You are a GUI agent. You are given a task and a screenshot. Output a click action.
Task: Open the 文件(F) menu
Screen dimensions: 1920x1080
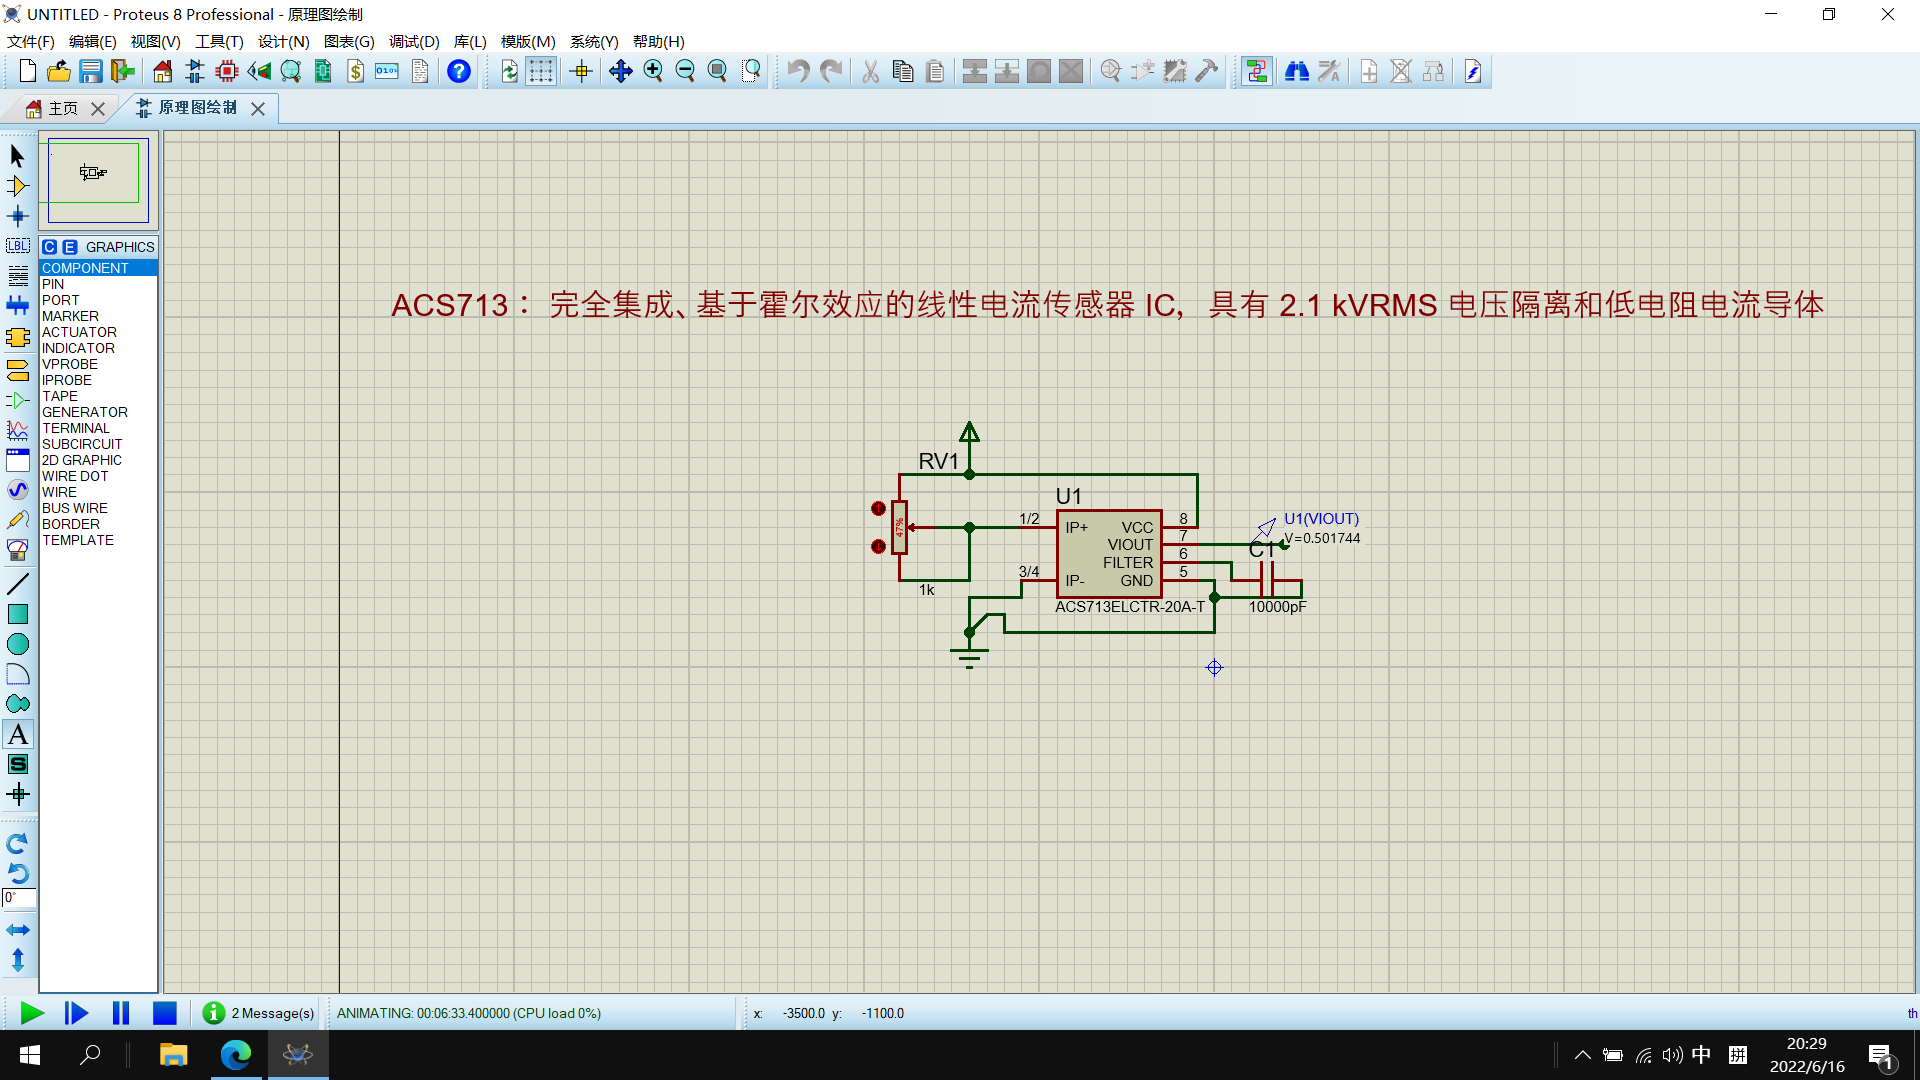[31, 41]
